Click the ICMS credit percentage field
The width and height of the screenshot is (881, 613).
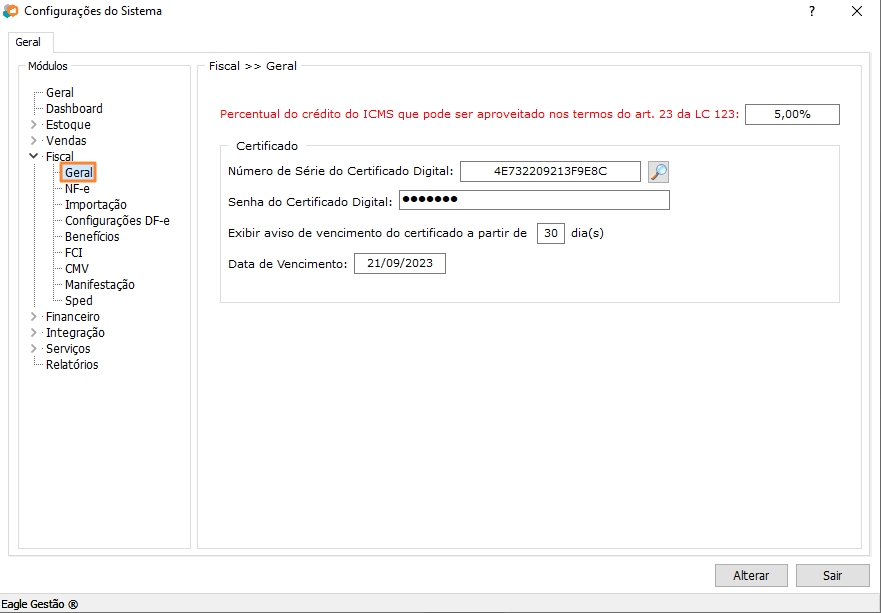pyautogui.click(x=792, y=114)
